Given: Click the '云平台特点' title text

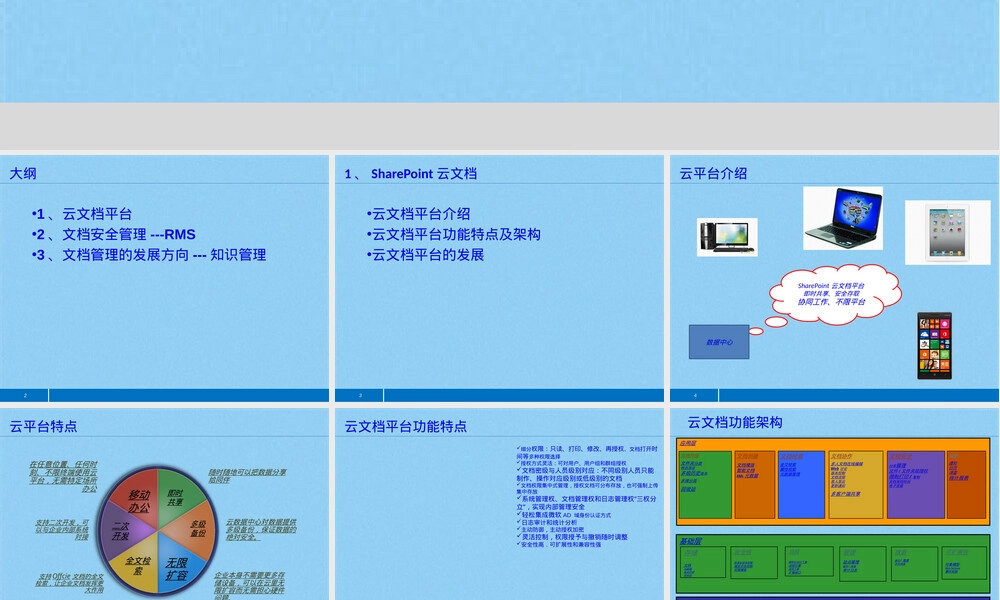Looking at the screenshot, I should click(x=43, y=426).
